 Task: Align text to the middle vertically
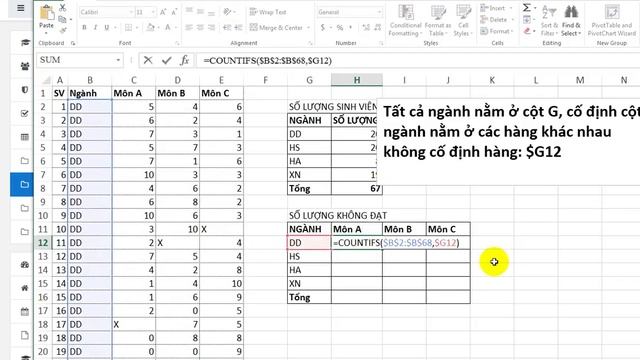[x=200, y=12]
